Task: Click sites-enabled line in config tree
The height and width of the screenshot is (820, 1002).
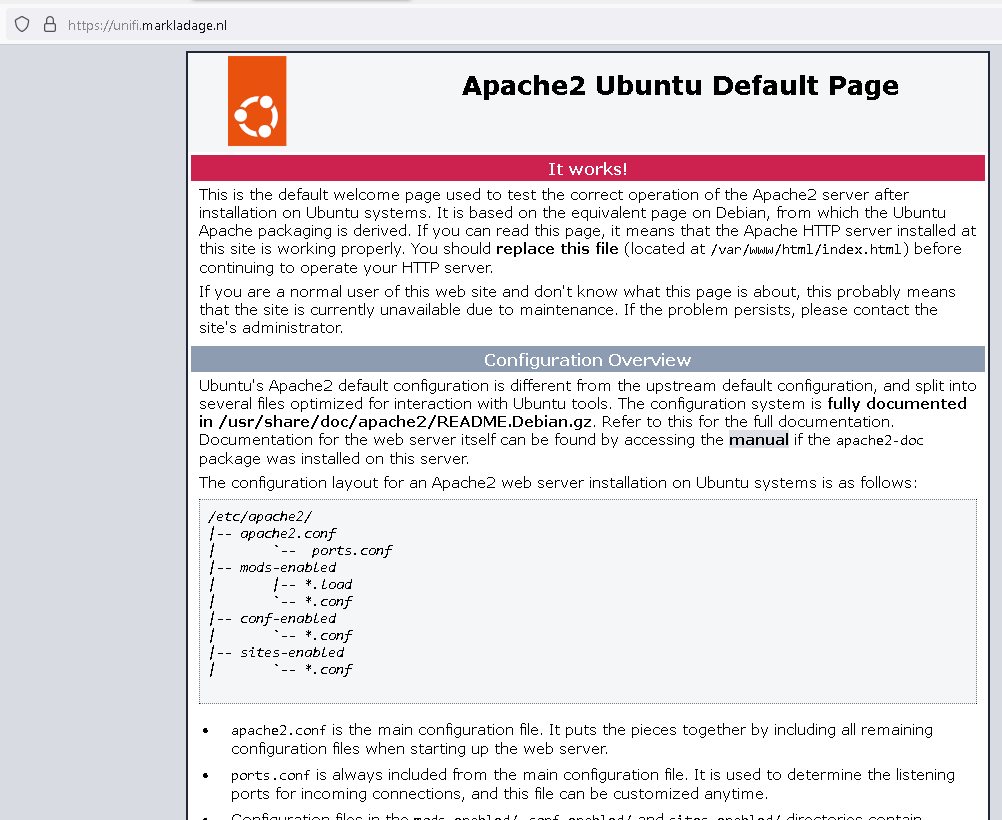Action: tap(291, 653)
